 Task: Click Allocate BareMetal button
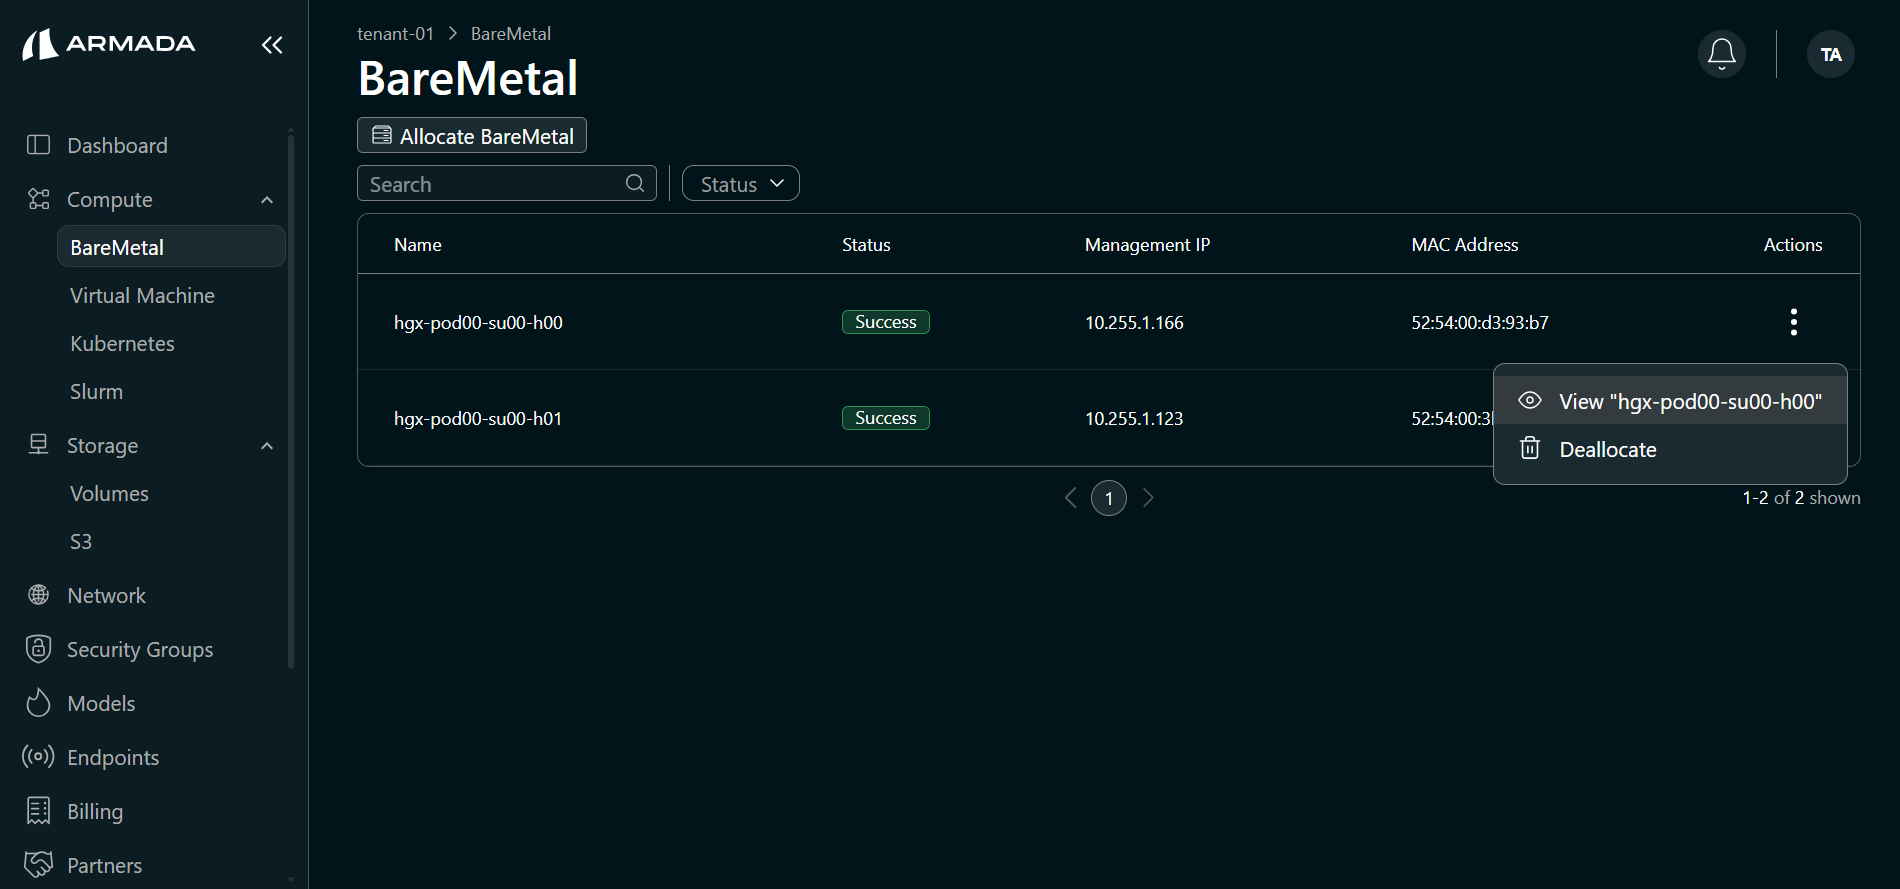click(x=472, y=135)
